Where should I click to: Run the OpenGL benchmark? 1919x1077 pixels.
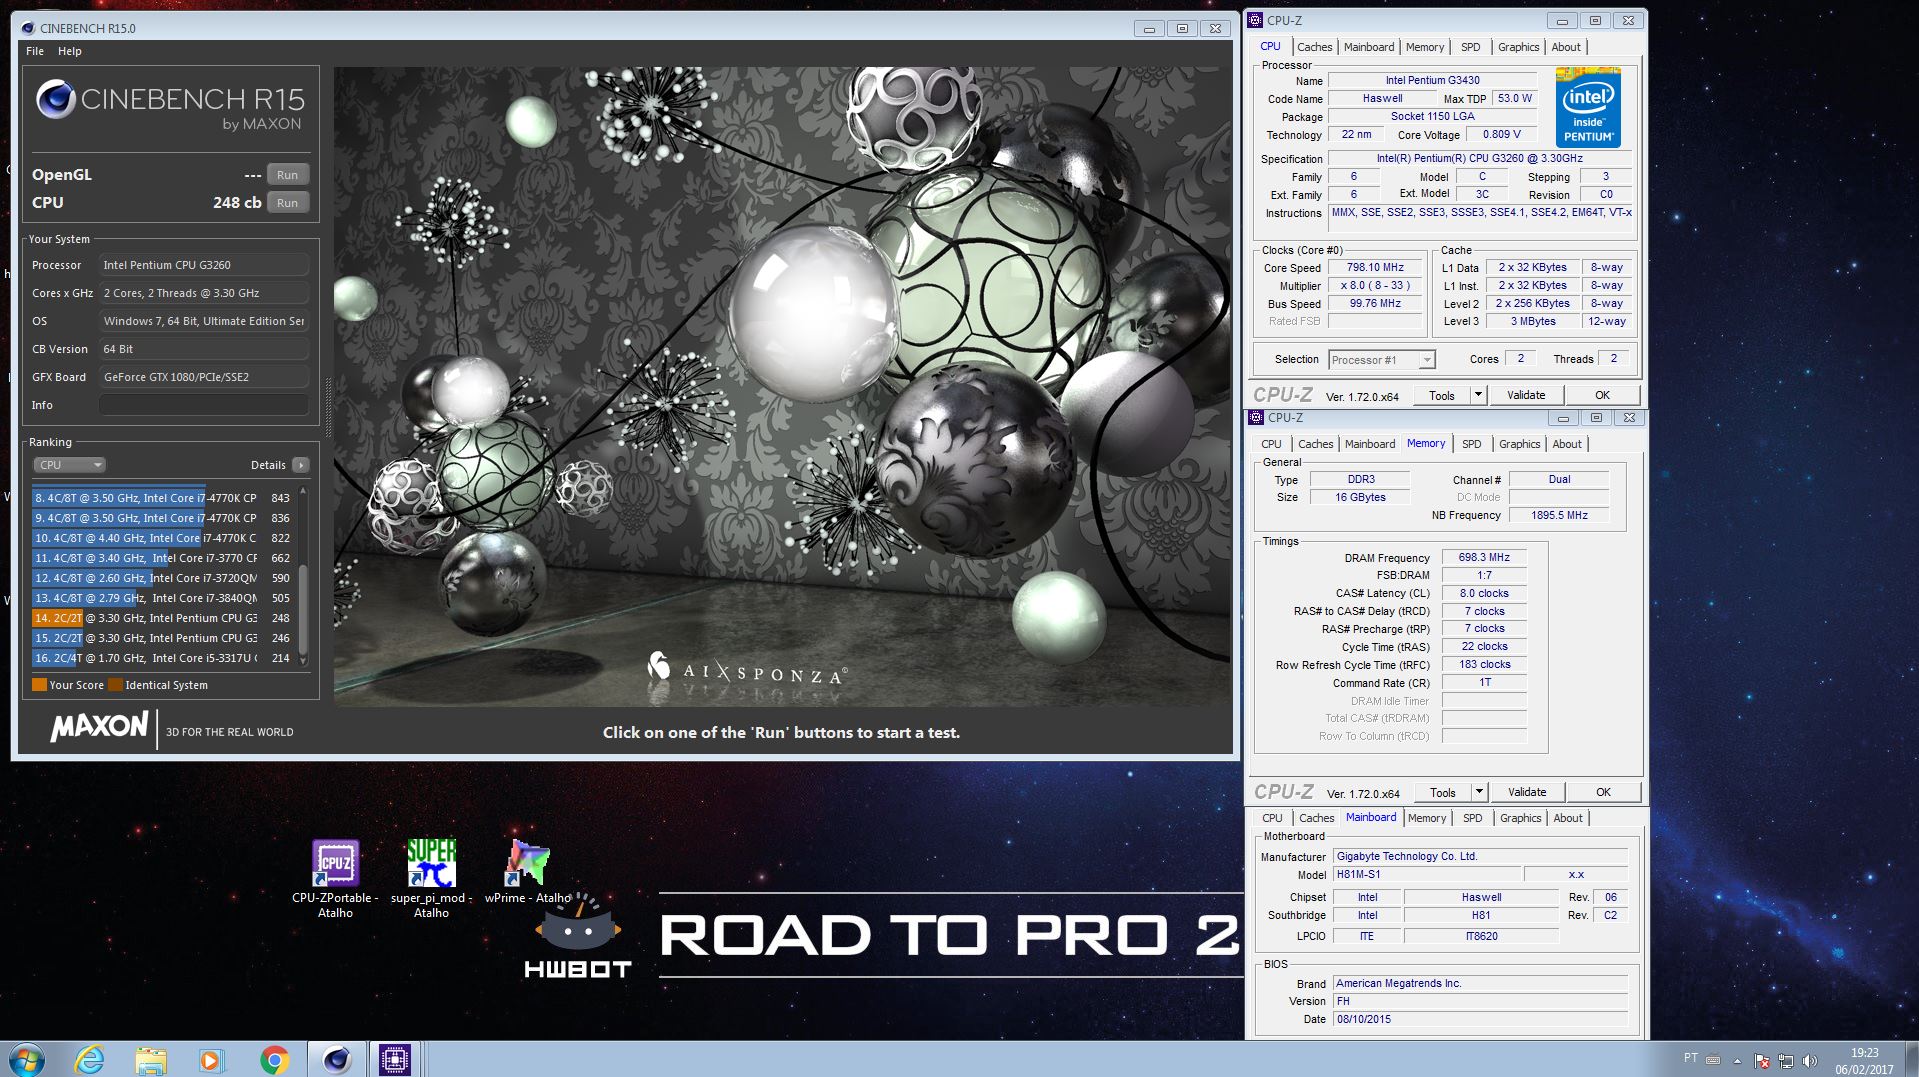(x=287, y=175)
